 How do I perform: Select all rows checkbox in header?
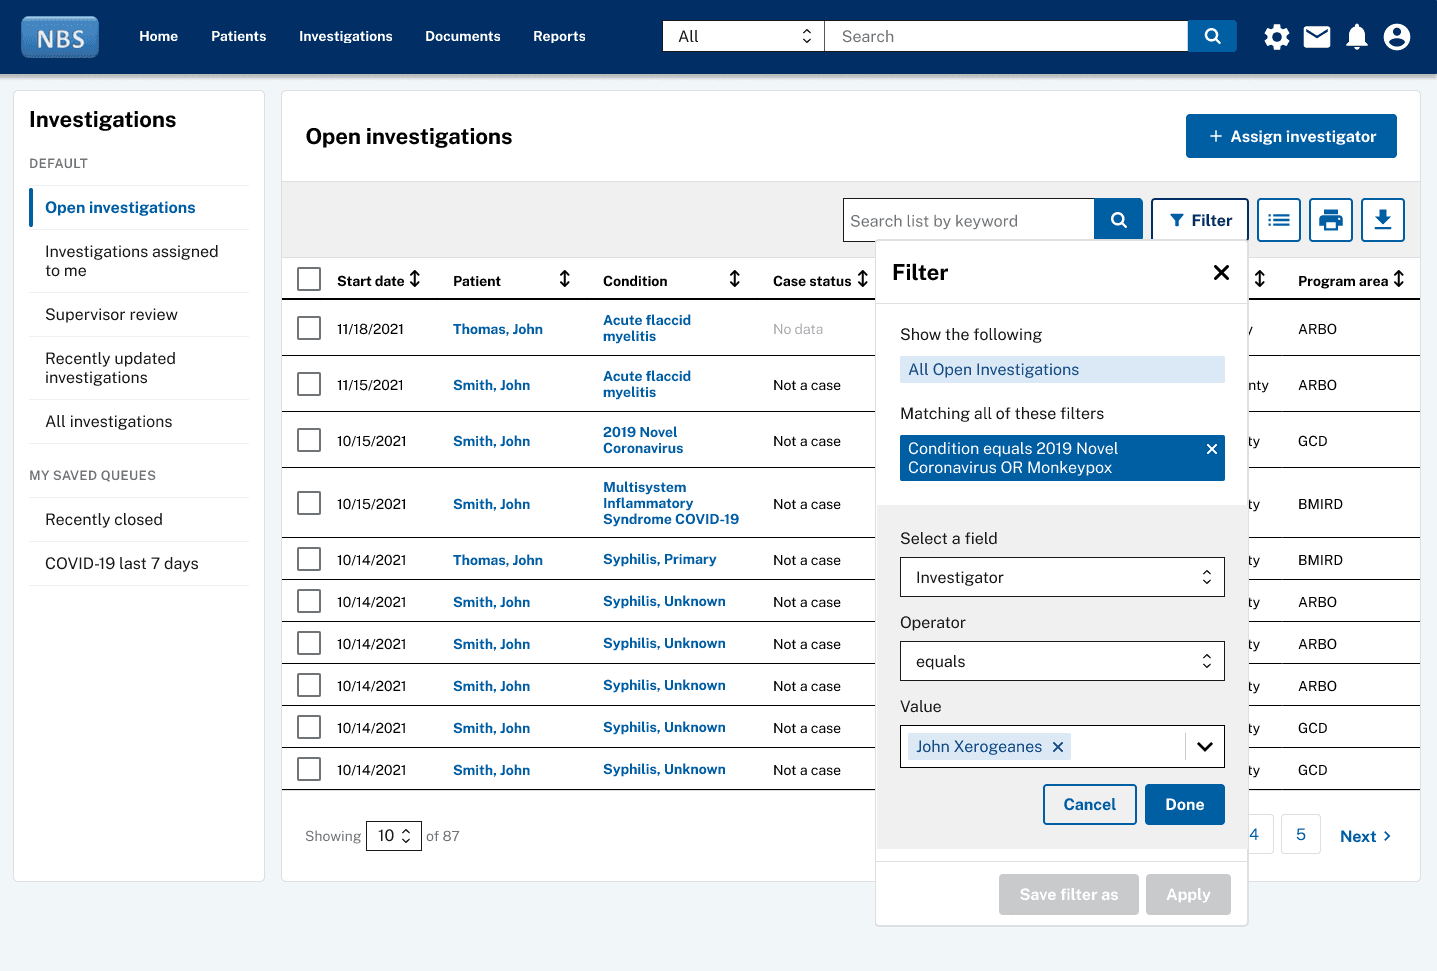[x=309, y=279]
